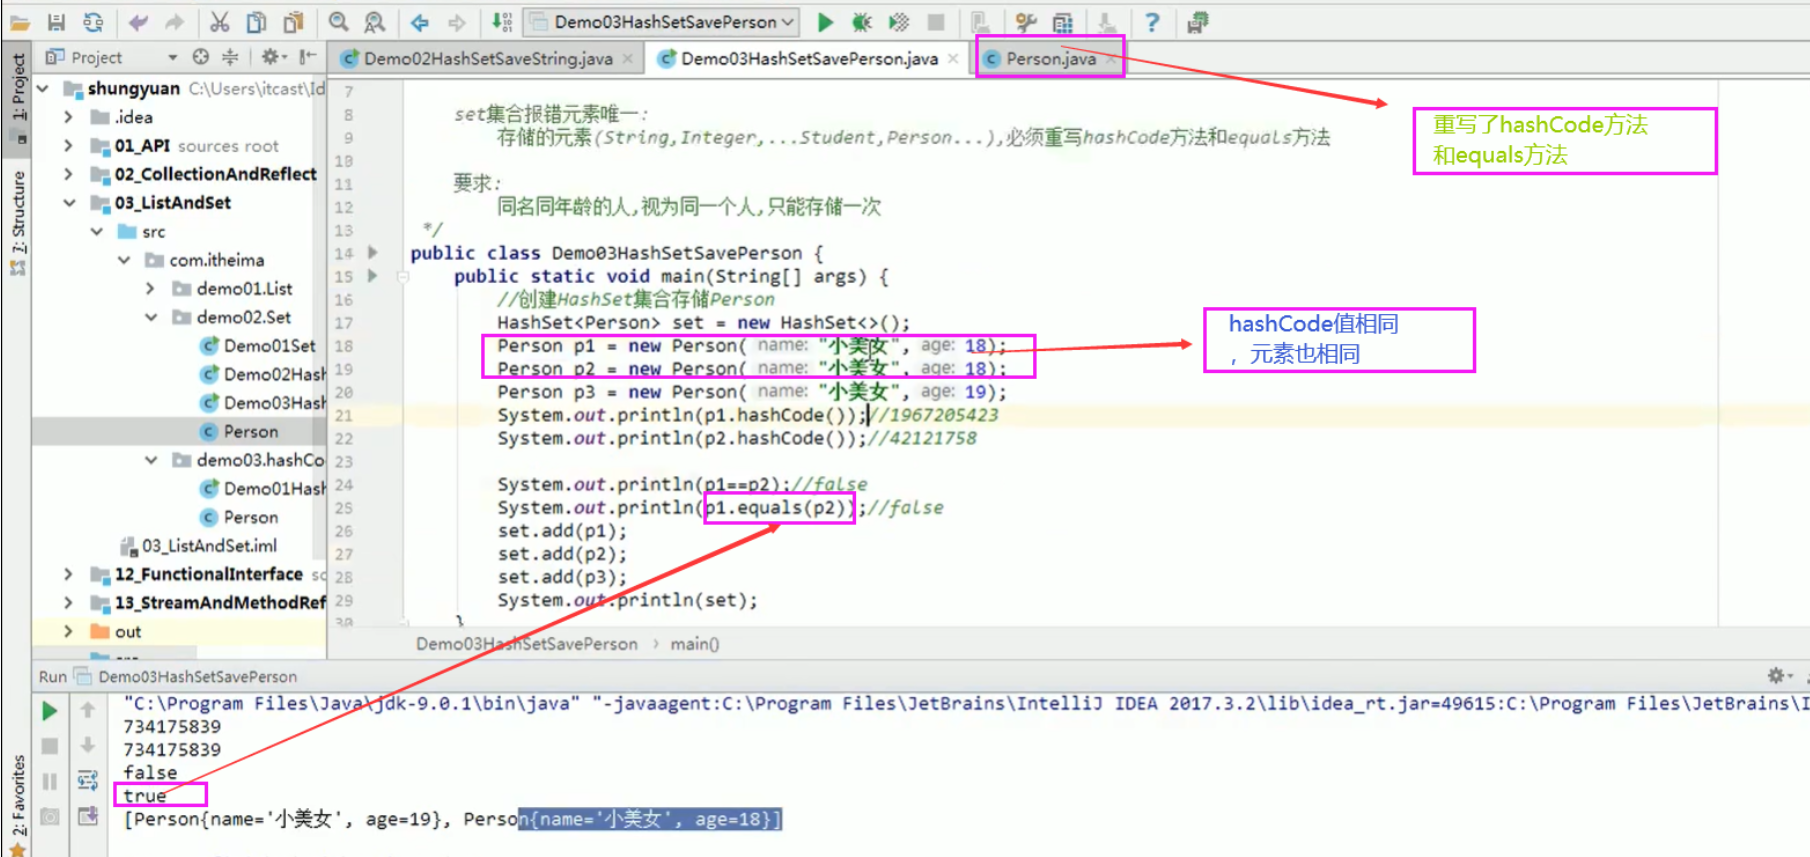The height and width of the screenshot is (857, 1810).
Task: Click the p1.equals(p2) code on line 25
Action: tap(779, 508)
